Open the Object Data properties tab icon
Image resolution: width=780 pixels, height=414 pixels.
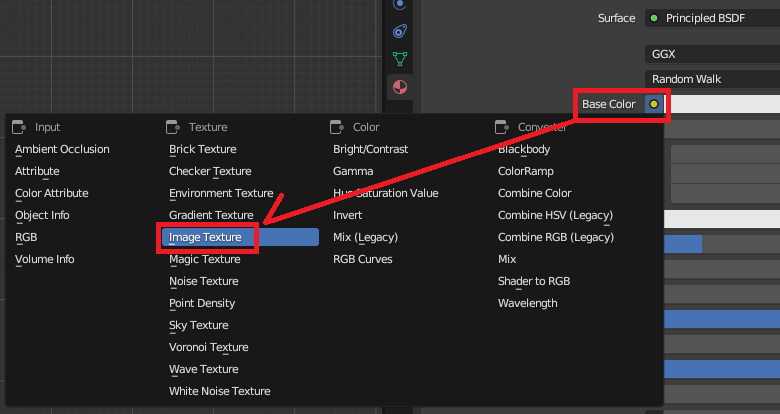(x=400, y=59)
